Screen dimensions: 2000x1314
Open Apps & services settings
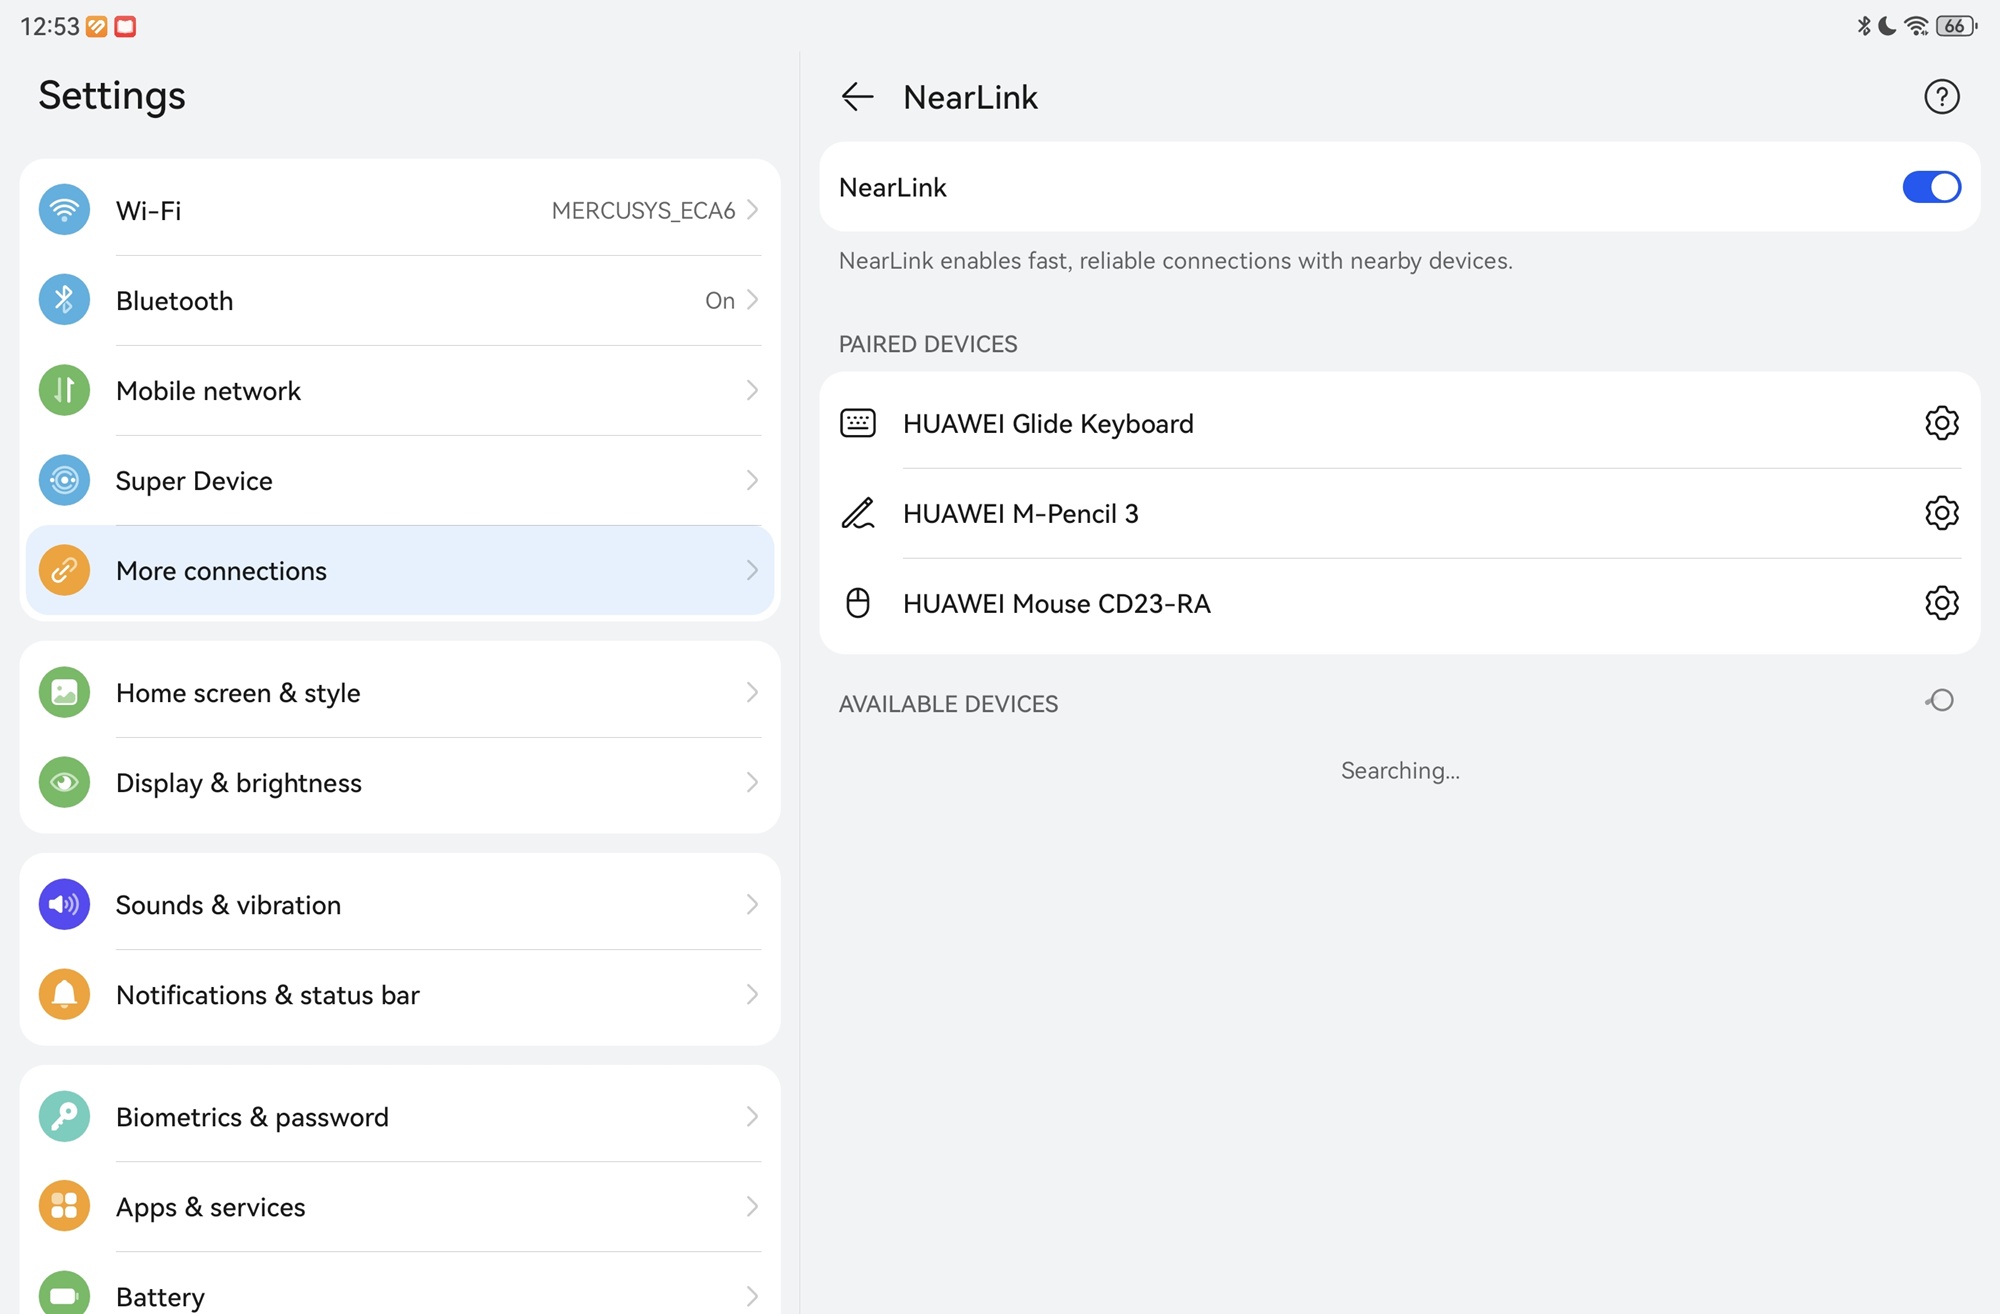[x=400, y=1206]
